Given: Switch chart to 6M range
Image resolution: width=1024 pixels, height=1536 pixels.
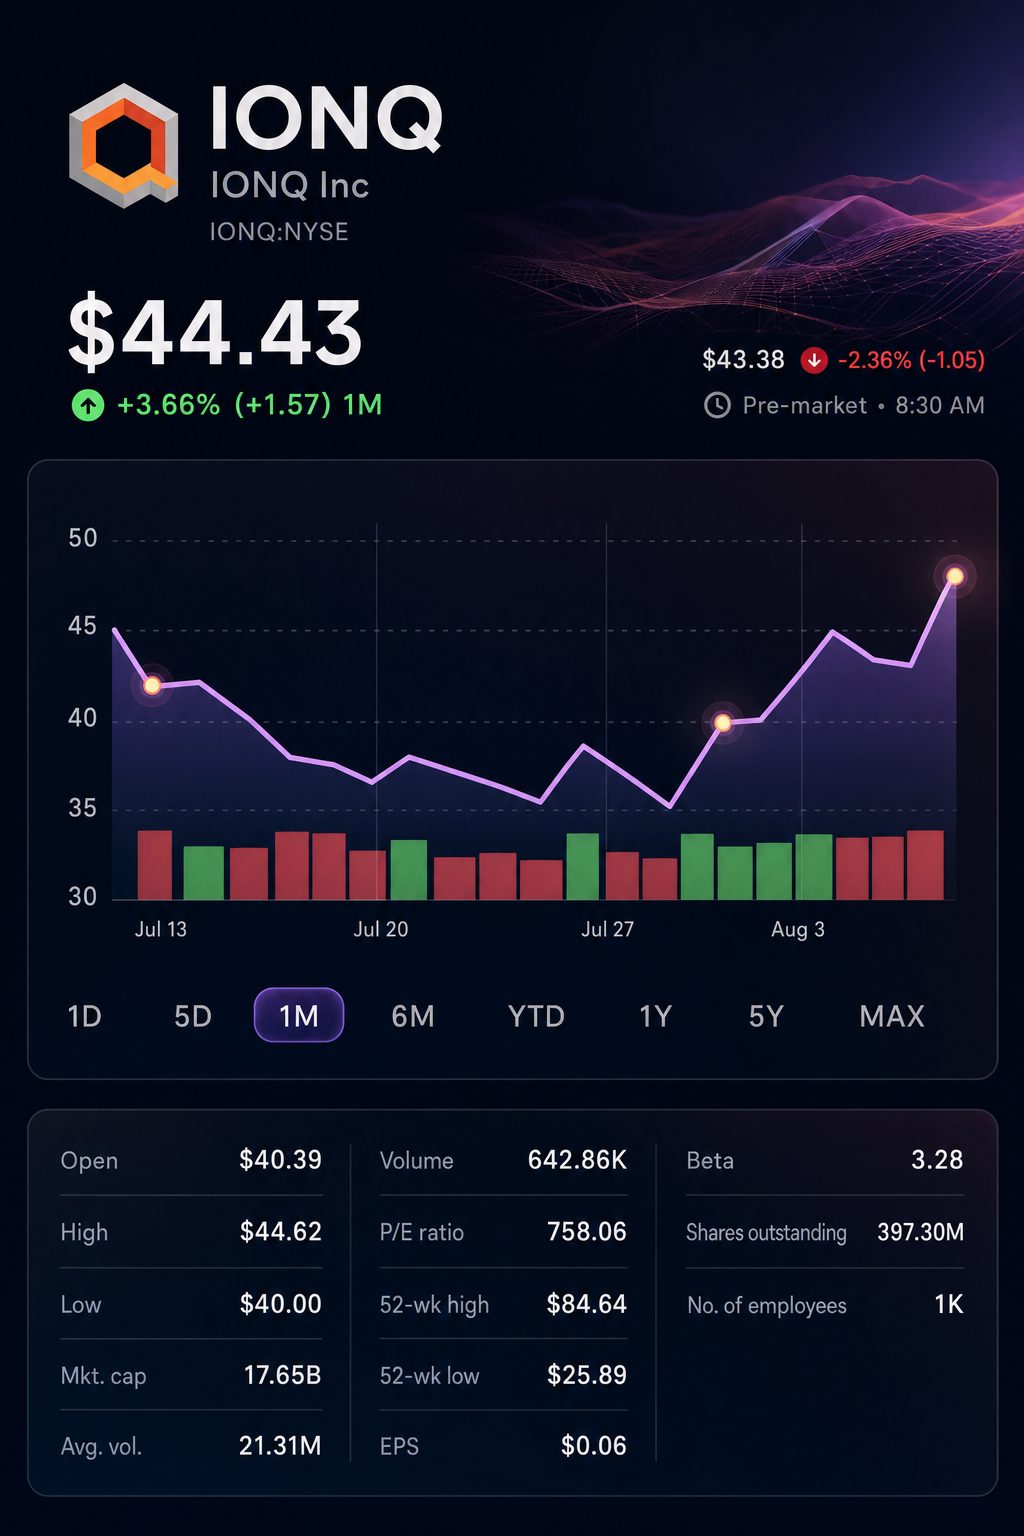Looking at the screenshot, I should pos(413,1016).
